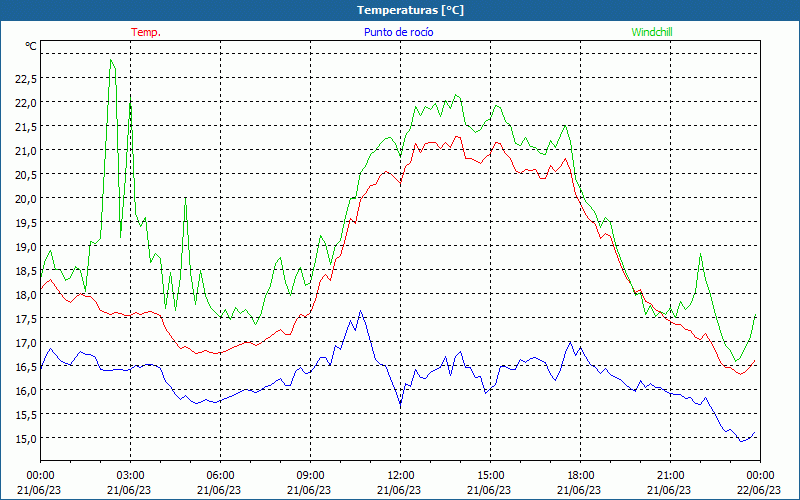Click the 15,5 y-axis value

[26, 414]
